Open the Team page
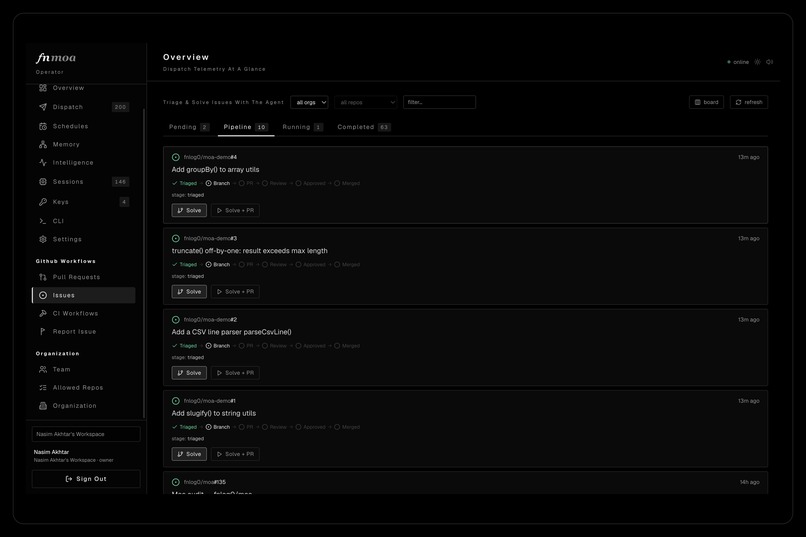 (x=83, y=369)
